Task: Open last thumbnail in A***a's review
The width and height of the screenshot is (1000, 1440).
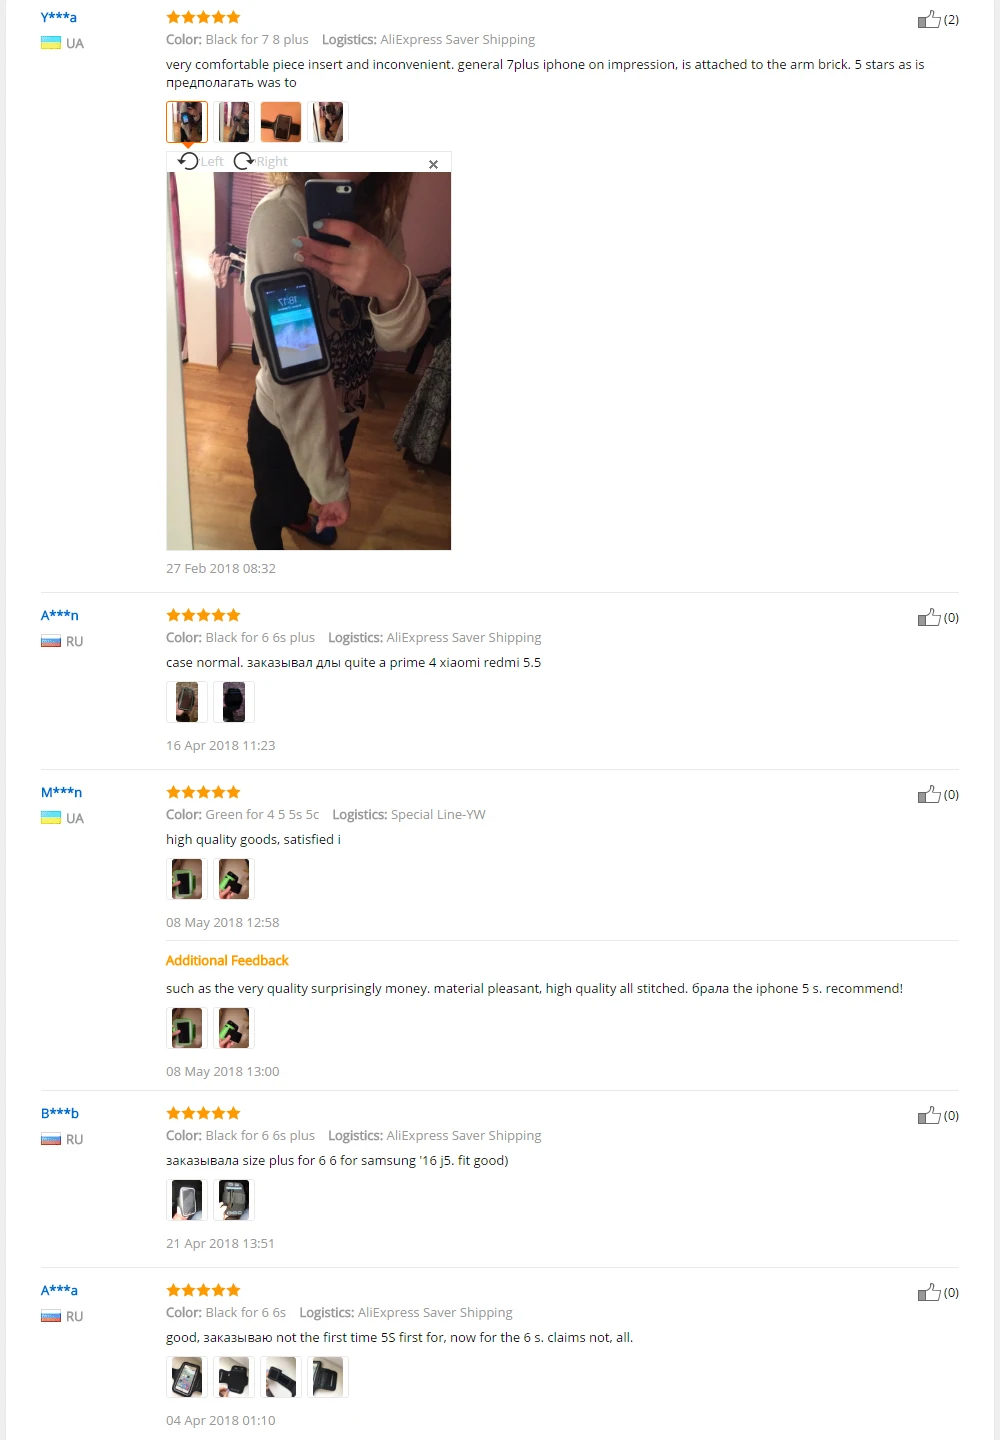Action: tap(328, 1377)
